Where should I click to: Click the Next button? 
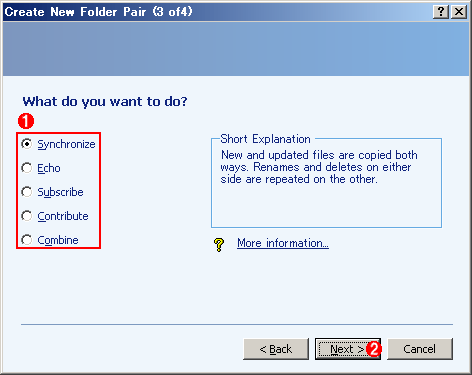pyautogui.click(x=348, y=349)
